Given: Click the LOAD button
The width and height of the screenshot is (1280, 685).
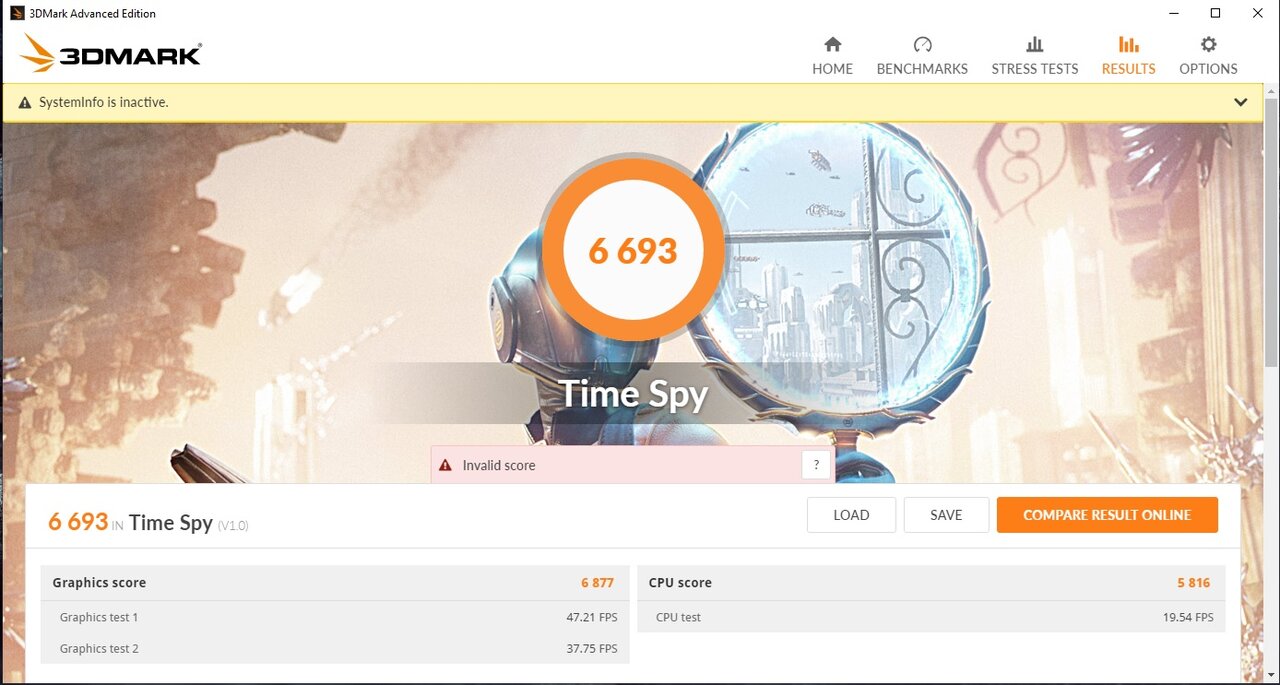Looking at the screenshot, I should pyautogui.click(x=851, y=515).
